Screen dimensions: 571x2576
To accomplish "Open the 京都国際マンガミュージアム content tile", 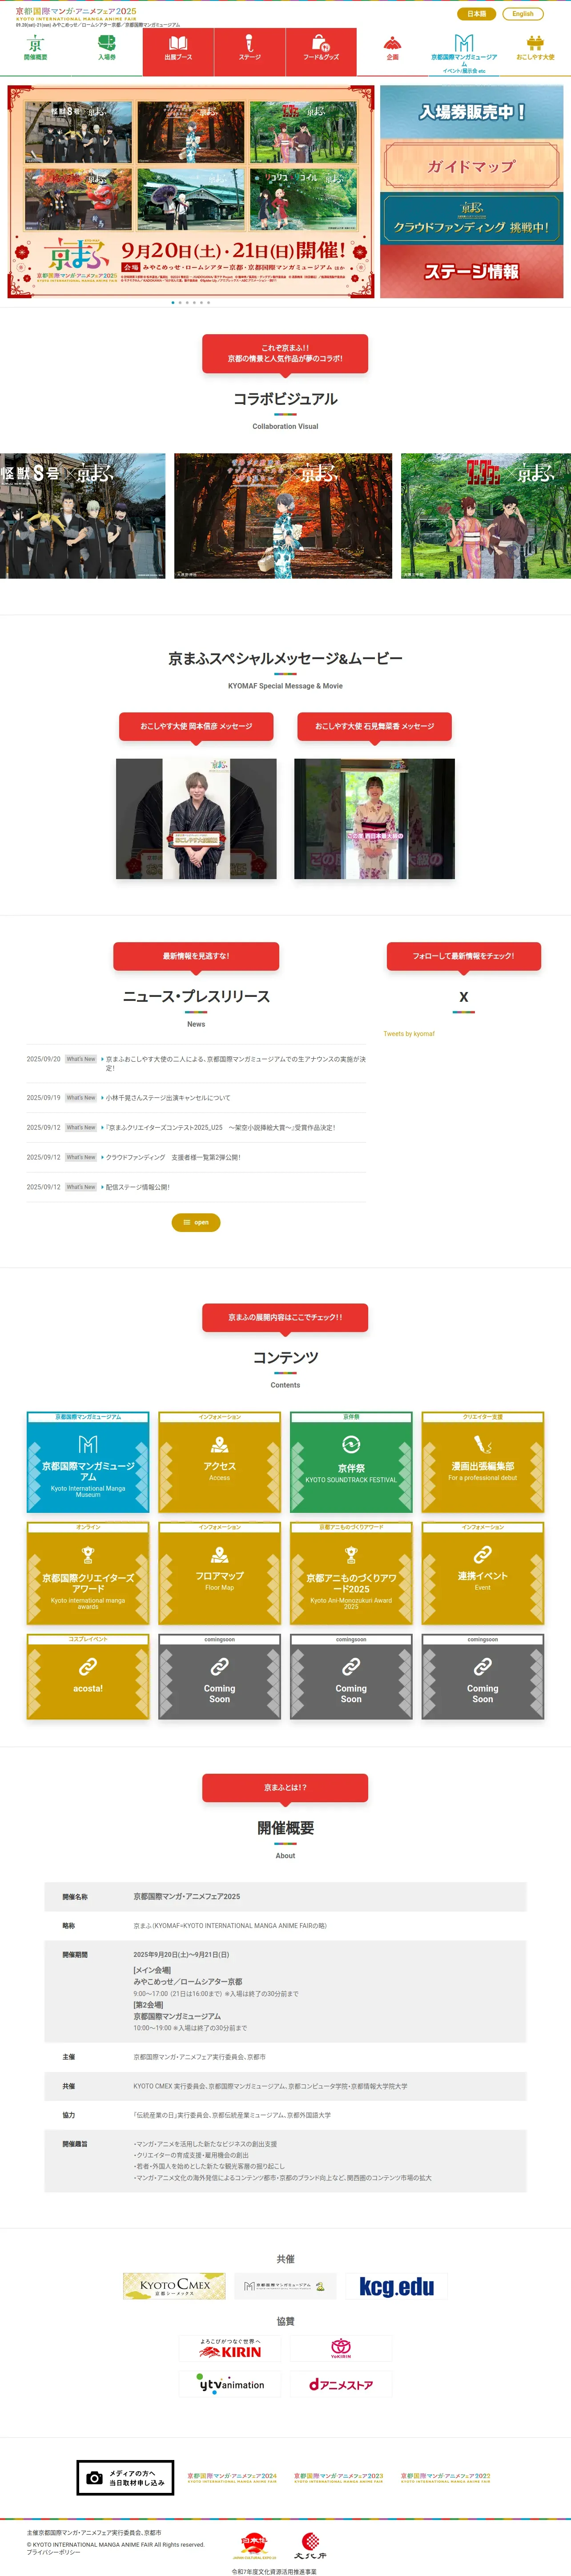I will [88, 1462].
